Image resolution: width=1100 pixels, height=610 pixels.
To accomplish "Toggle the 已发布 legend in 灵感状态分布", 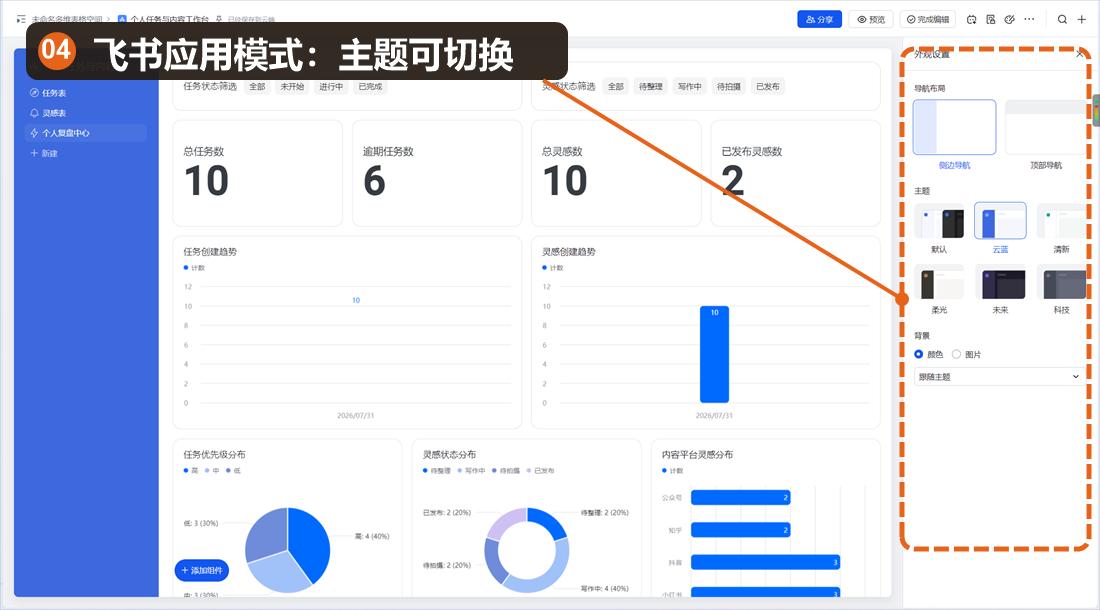I will click(x=540, y=470).
